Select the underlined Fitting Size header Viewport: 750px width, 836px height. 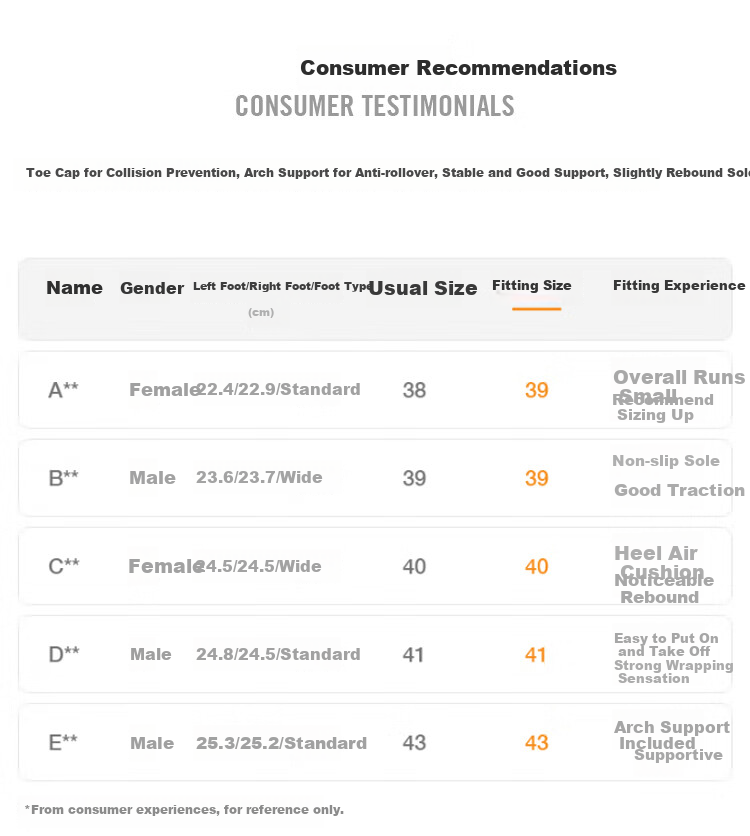tap(531, 286)
